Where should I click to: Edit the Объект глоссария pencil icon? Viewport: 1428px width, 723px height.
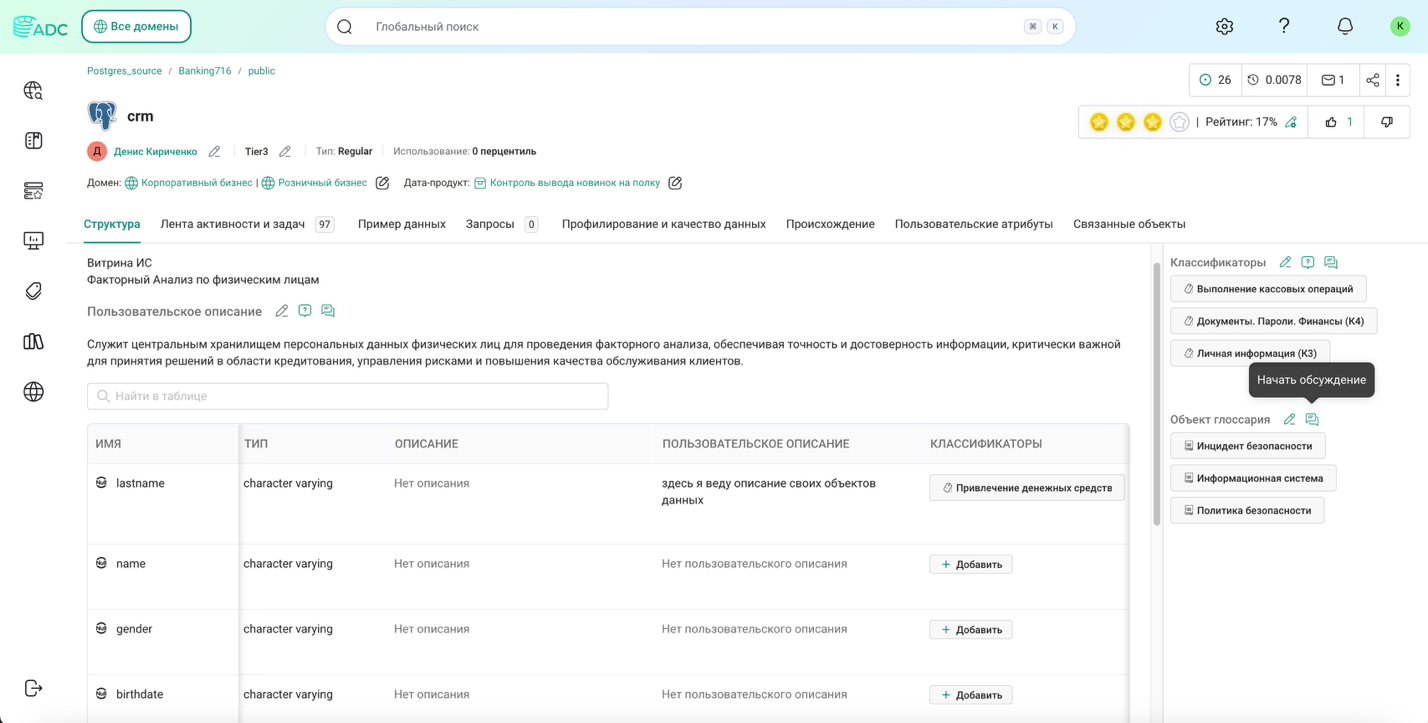click(x=1289, y=419)
